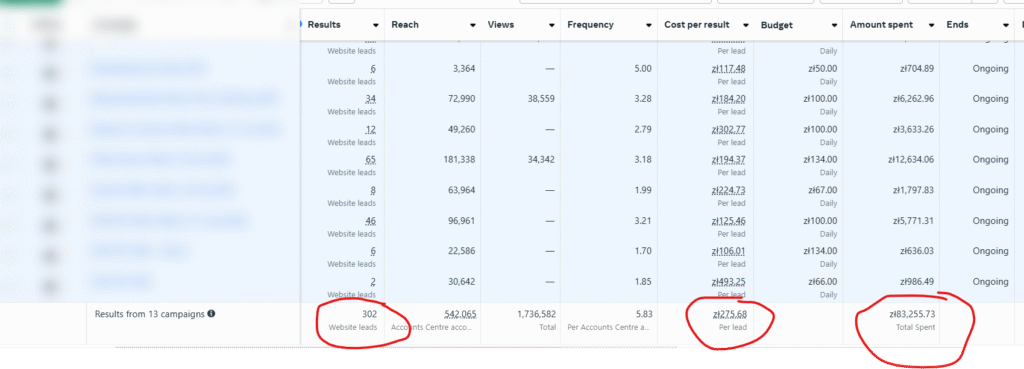Select the Results value 65

pos(370,159)
